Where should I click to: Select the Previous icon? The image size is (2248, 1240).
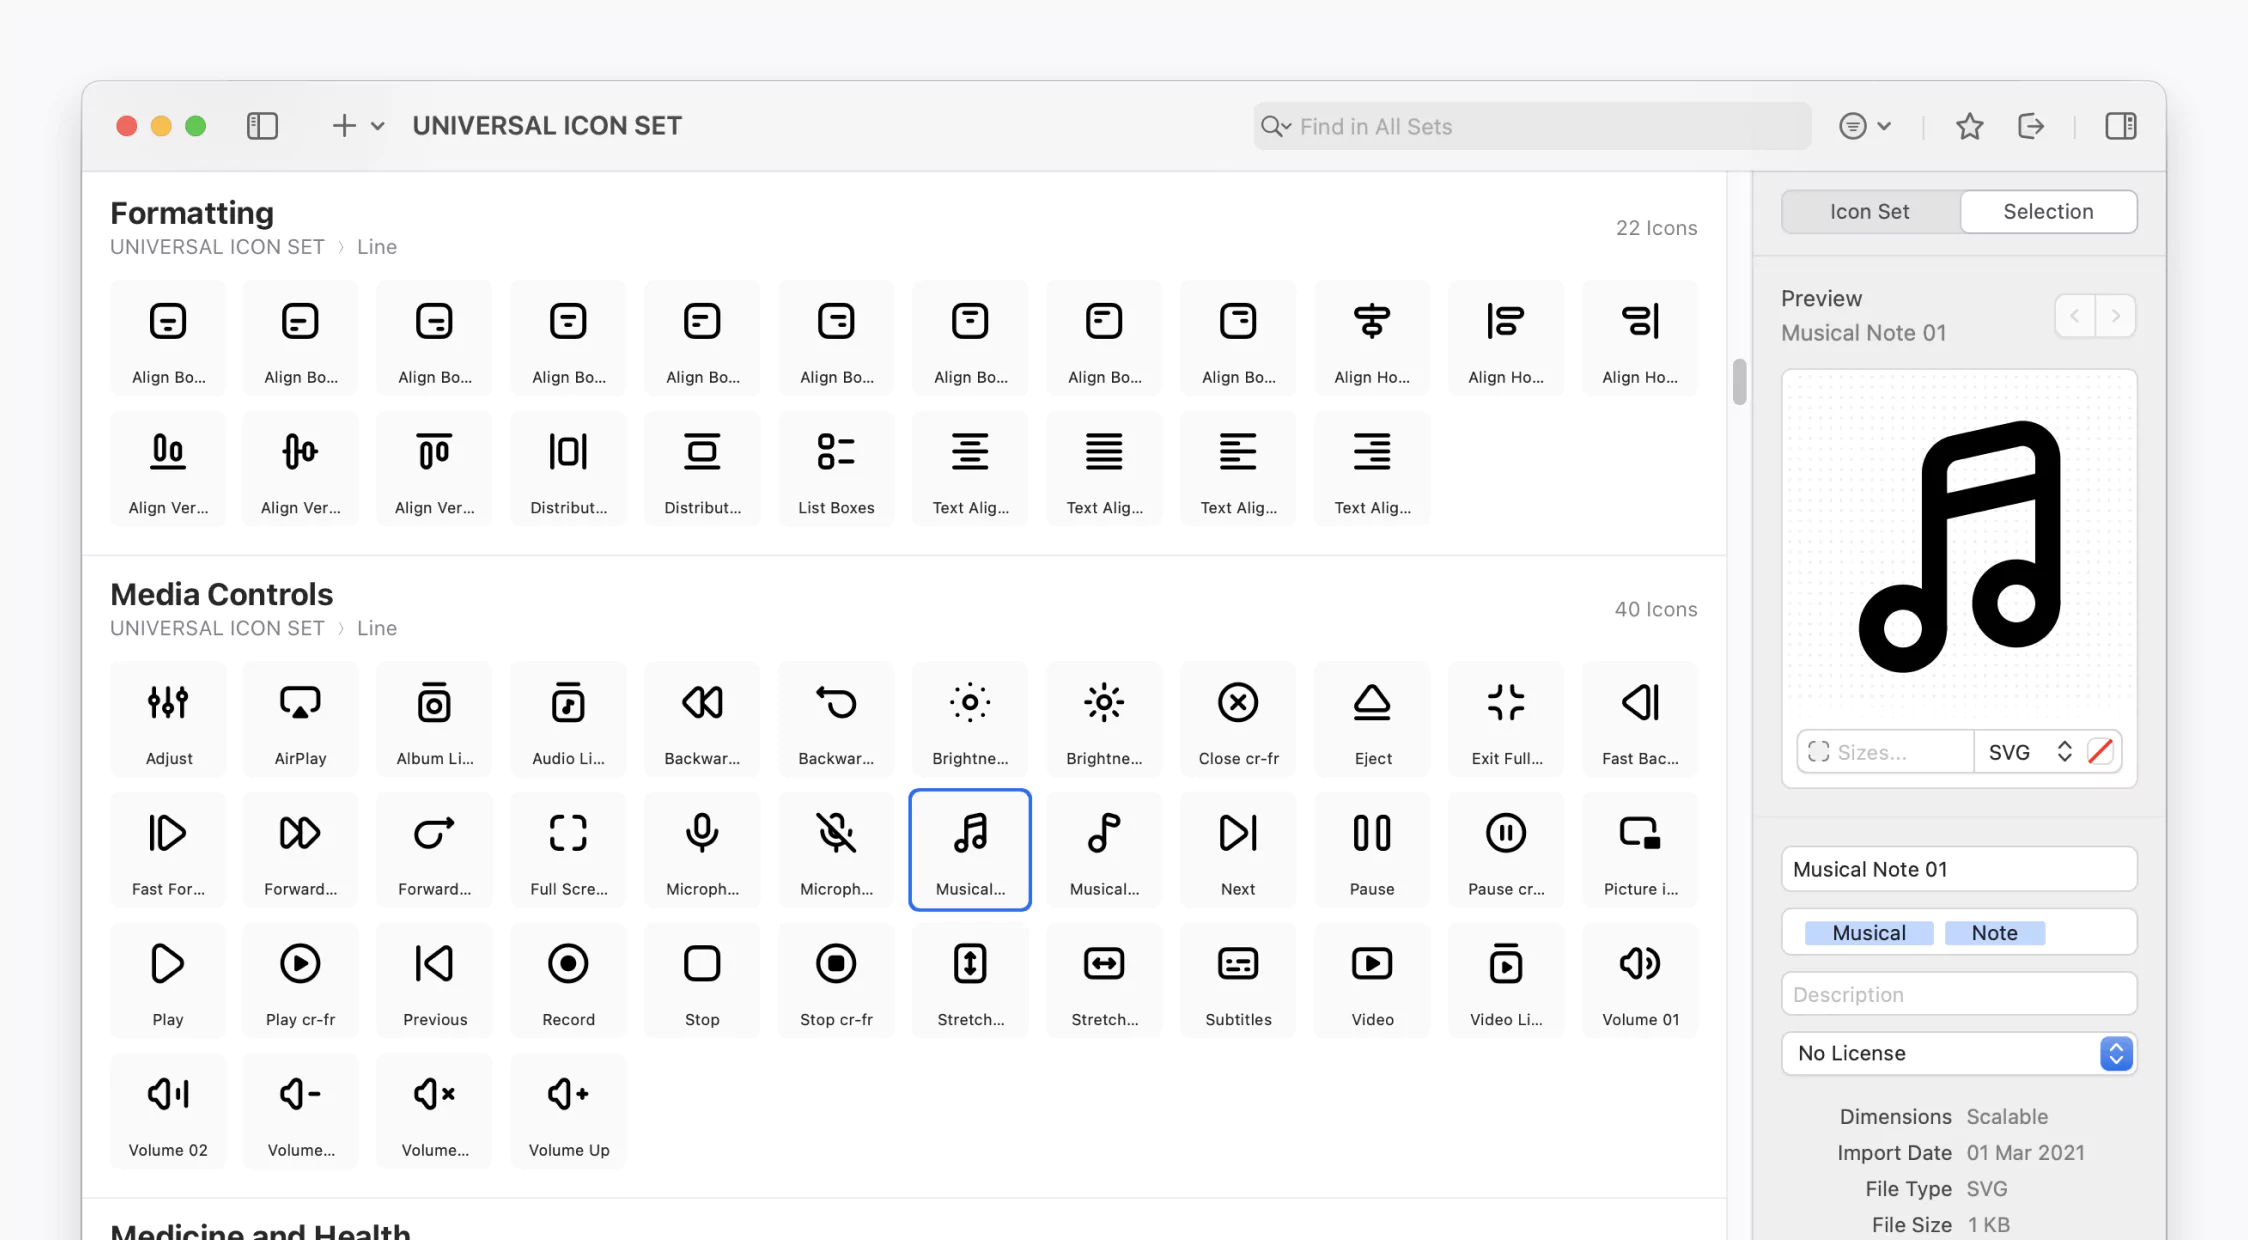pyautogui.click(x=435, y=981)
